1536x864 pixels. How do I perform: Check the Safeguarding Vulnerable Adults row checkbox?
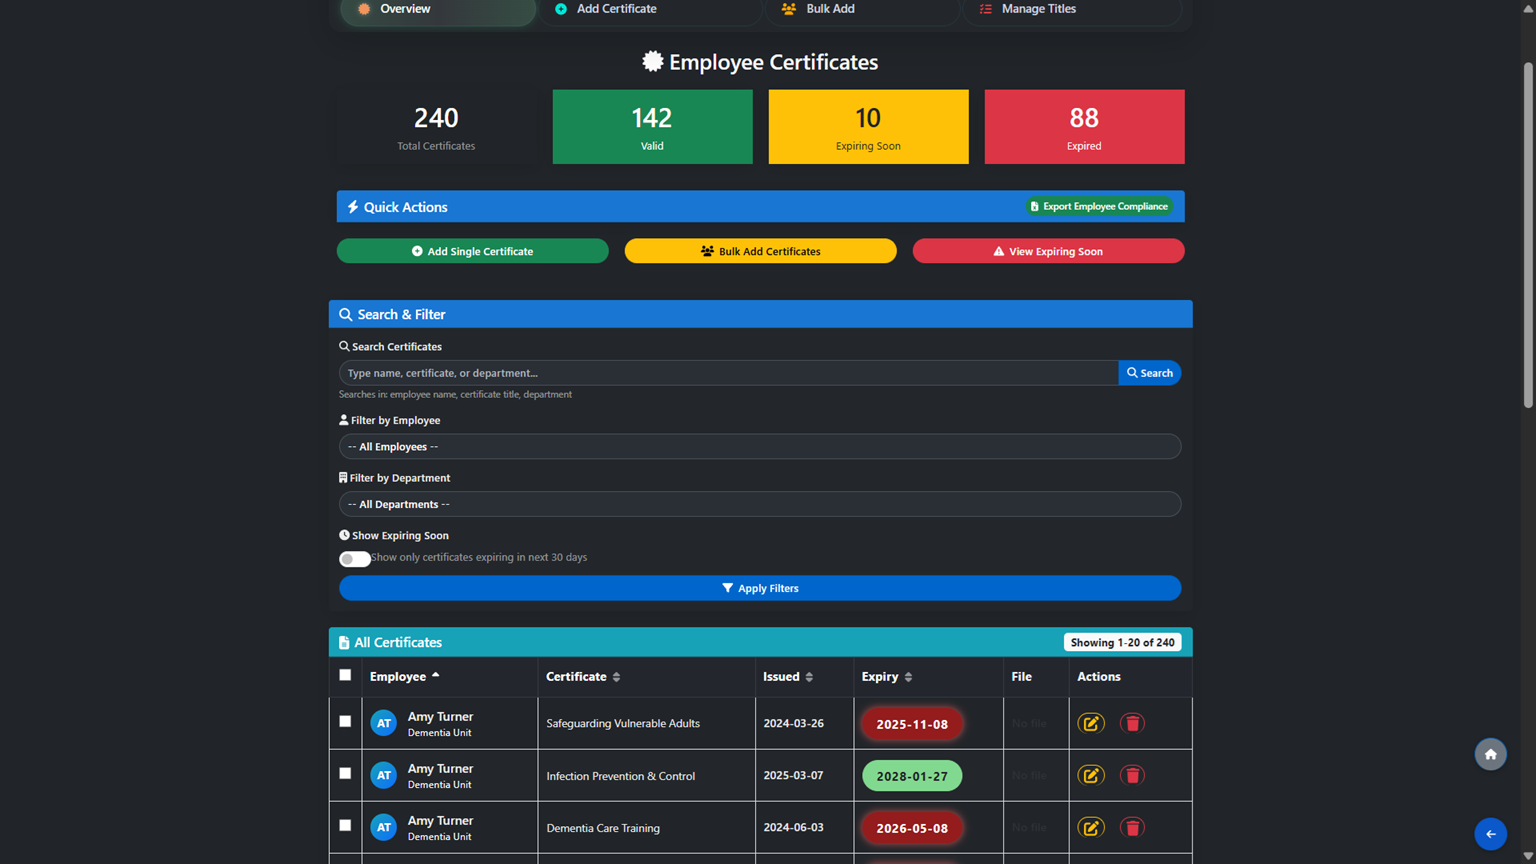point(345,721)
